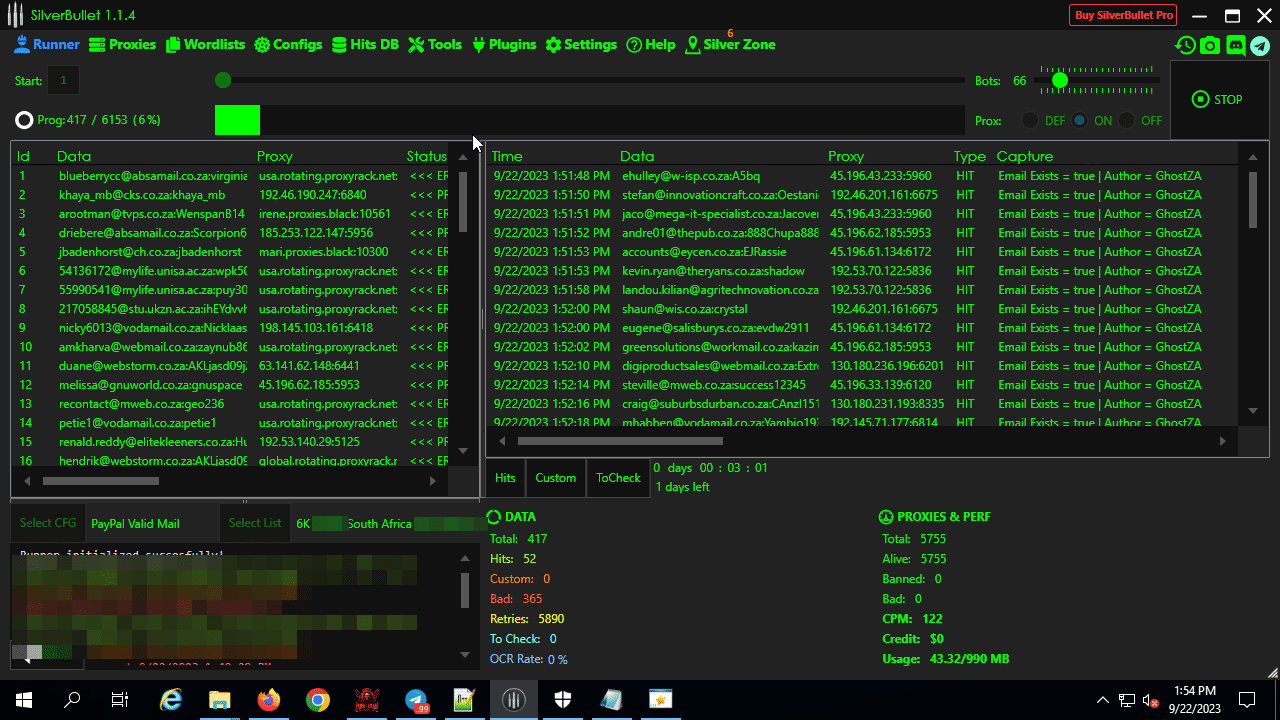Open Windows taskbar search
Viewport: 1280px width, 720px height.
click(72, 700)
